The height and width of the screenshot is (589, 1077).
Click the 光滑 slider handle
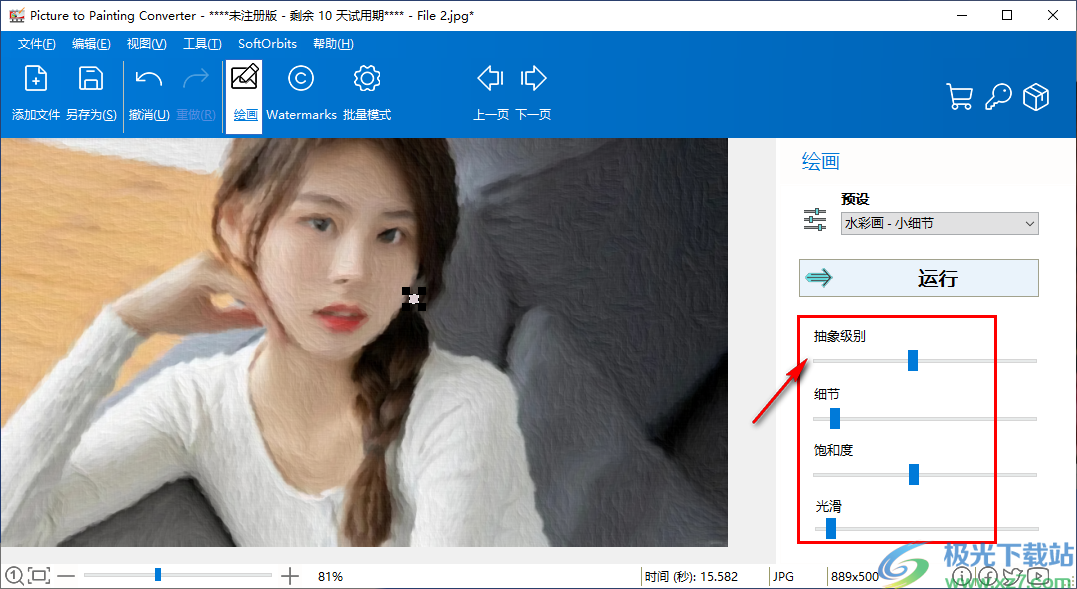[830, 529]
